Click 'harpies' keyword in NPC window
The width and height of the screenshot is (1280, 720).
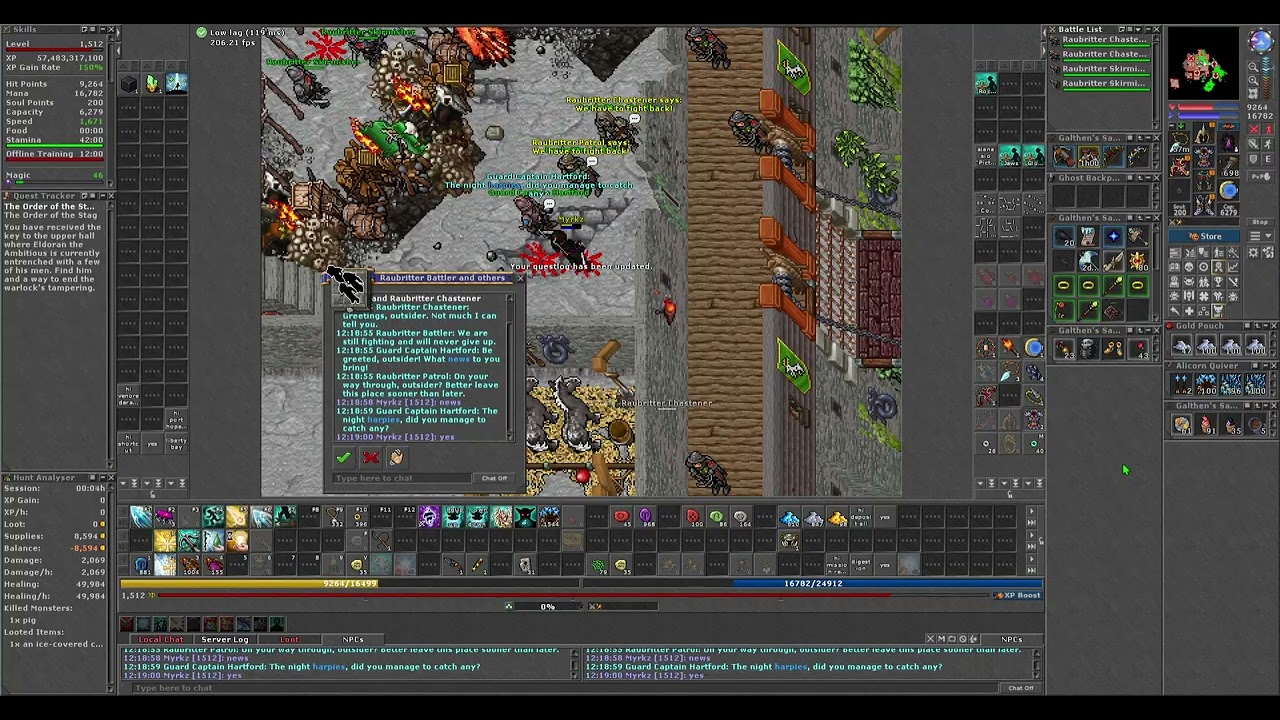(x=383, y=419)
